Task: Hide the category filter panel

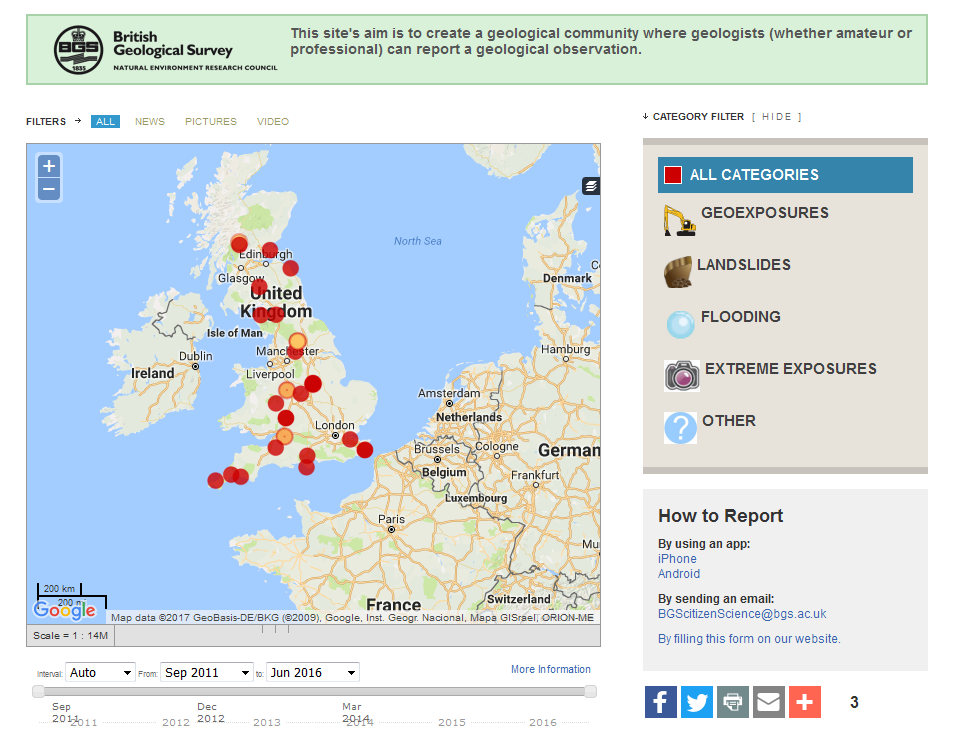Action: [775, 116]
